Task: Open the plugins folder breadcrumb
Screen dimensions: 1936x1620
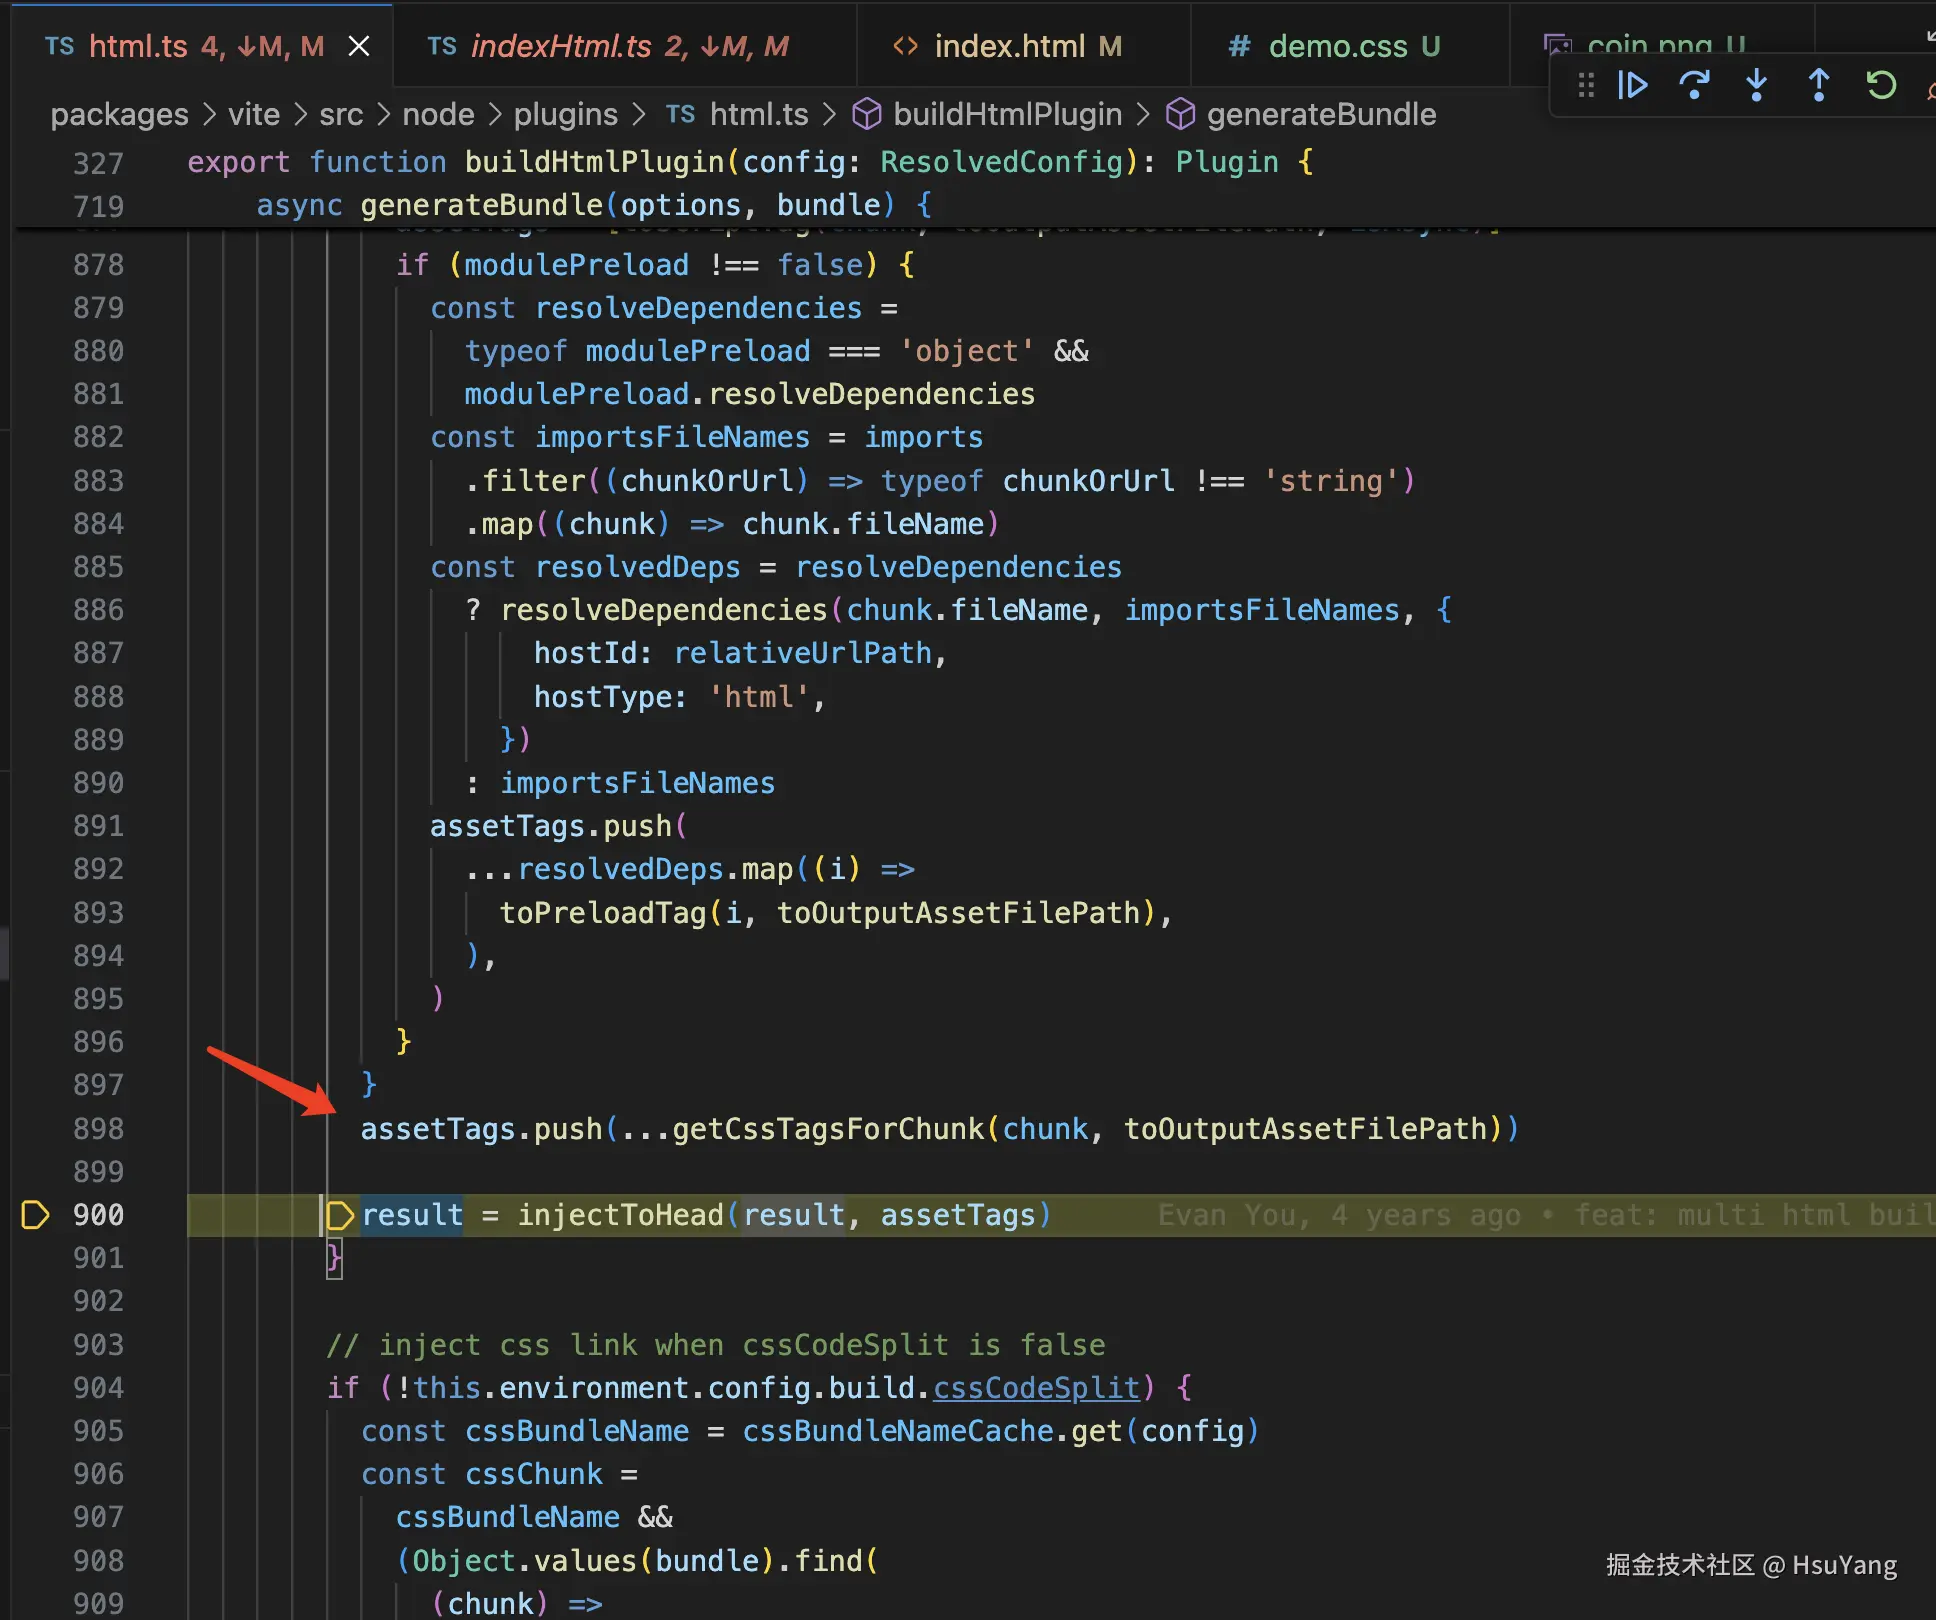Action: click(565, 115)
